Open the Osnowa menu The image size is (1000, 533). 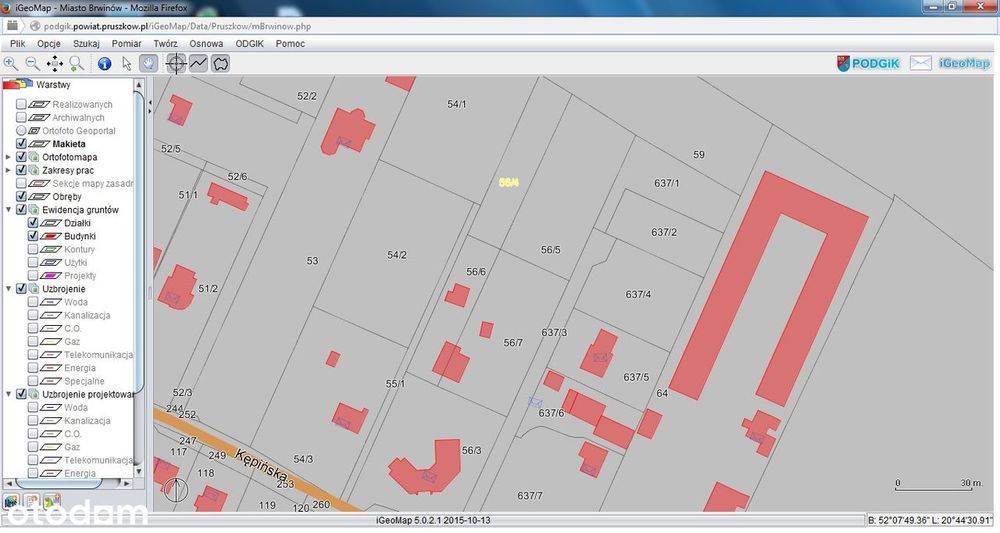pyautogui.click(x=206, y=43)
